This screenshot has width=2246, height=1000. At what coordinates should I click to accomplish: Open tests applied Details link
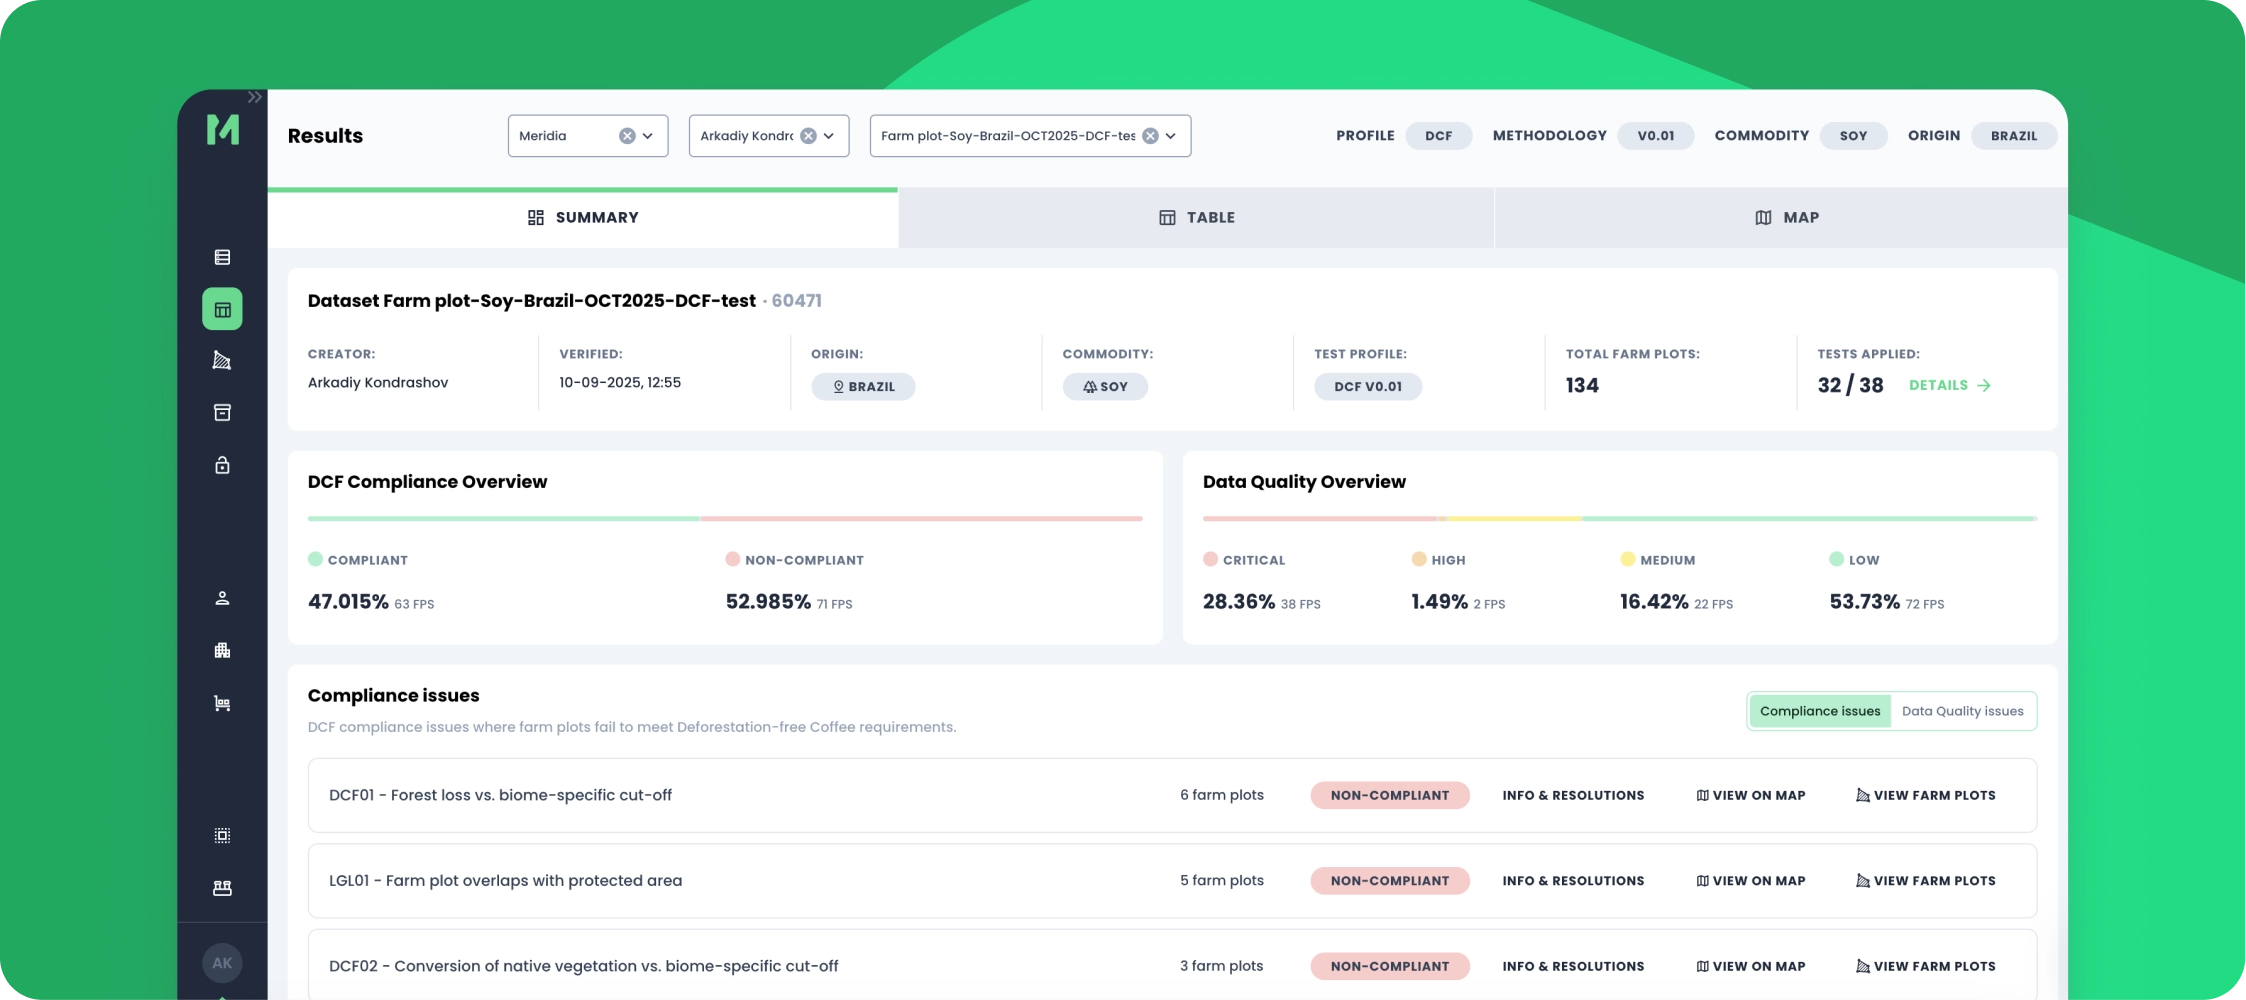point(1949,385)
